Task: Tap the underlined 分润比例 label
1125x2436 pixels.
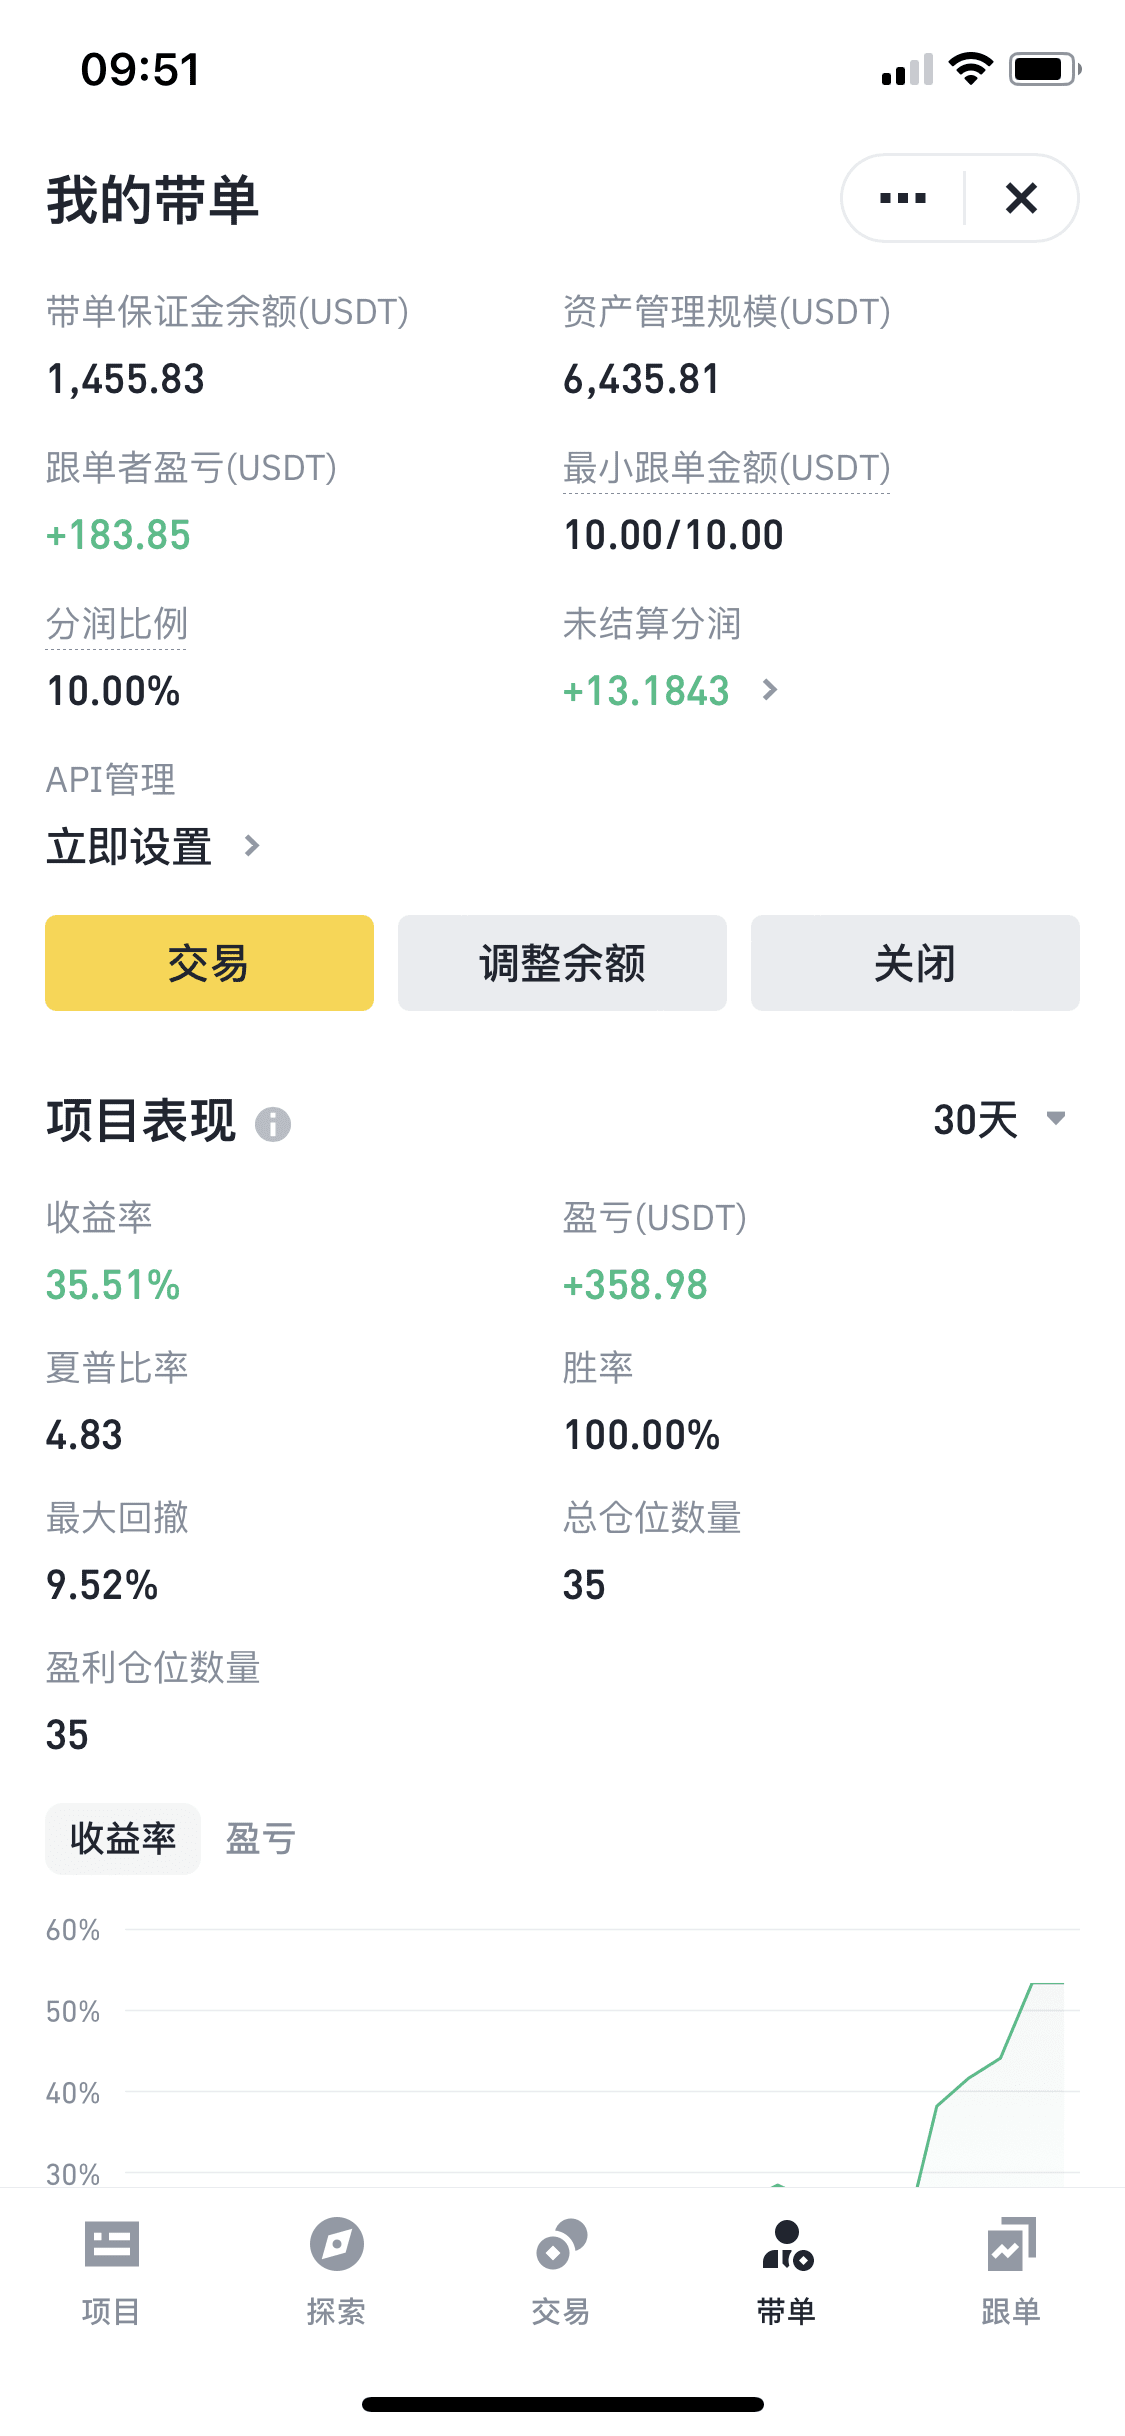Action: tap(116, 624)
